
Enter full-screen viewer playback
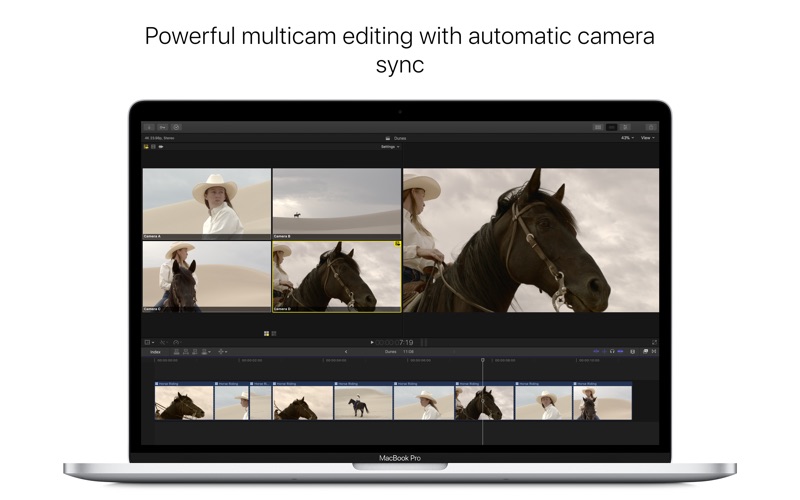654,342
